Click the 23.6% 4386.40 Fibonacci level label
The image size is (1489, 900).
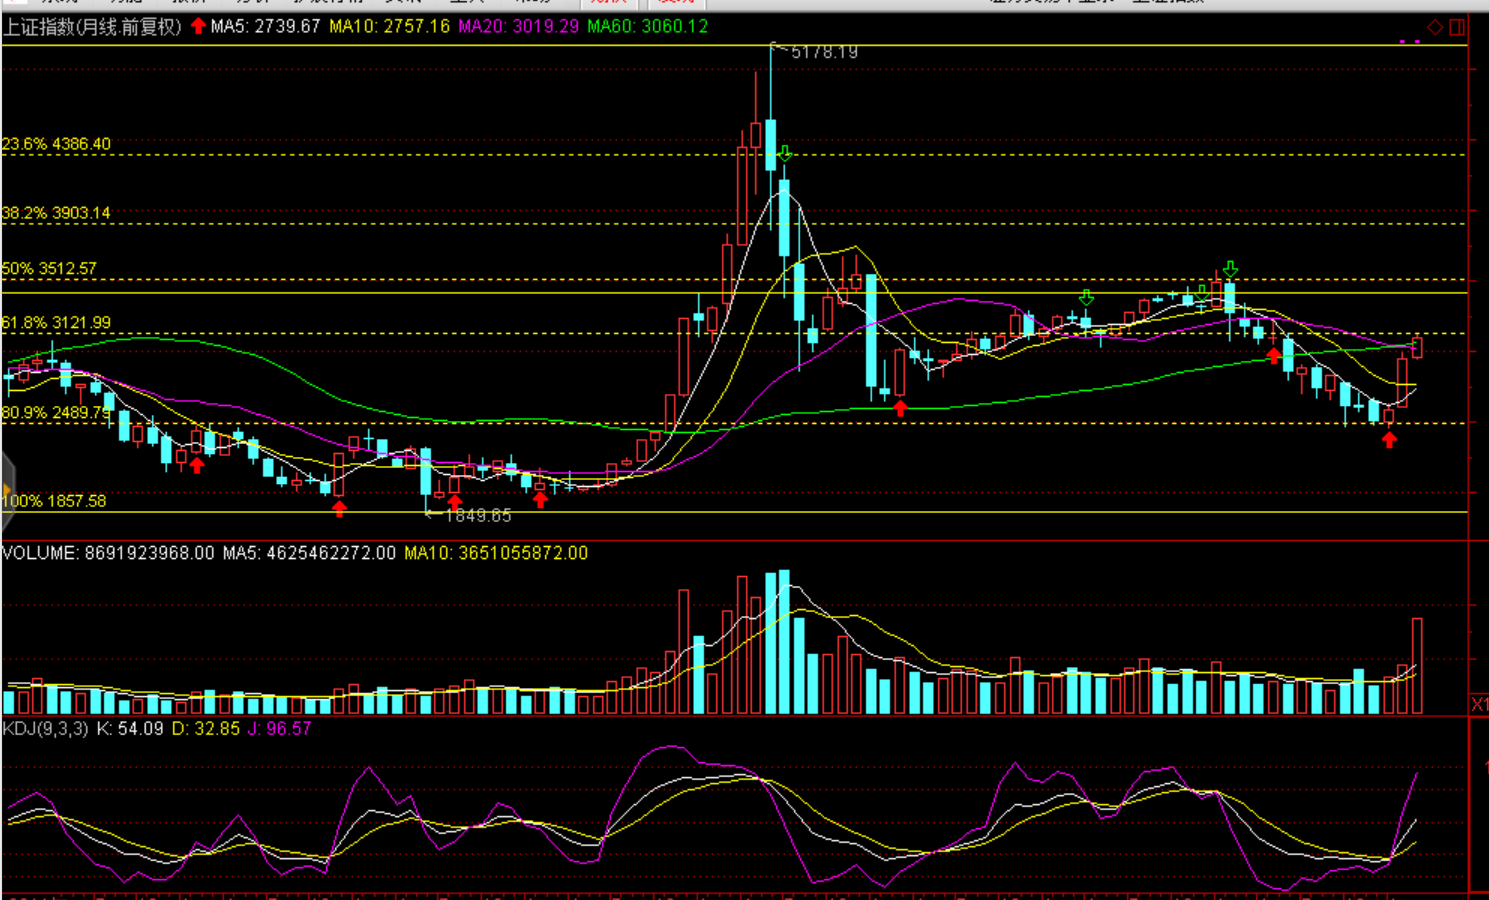click(56, 144)
